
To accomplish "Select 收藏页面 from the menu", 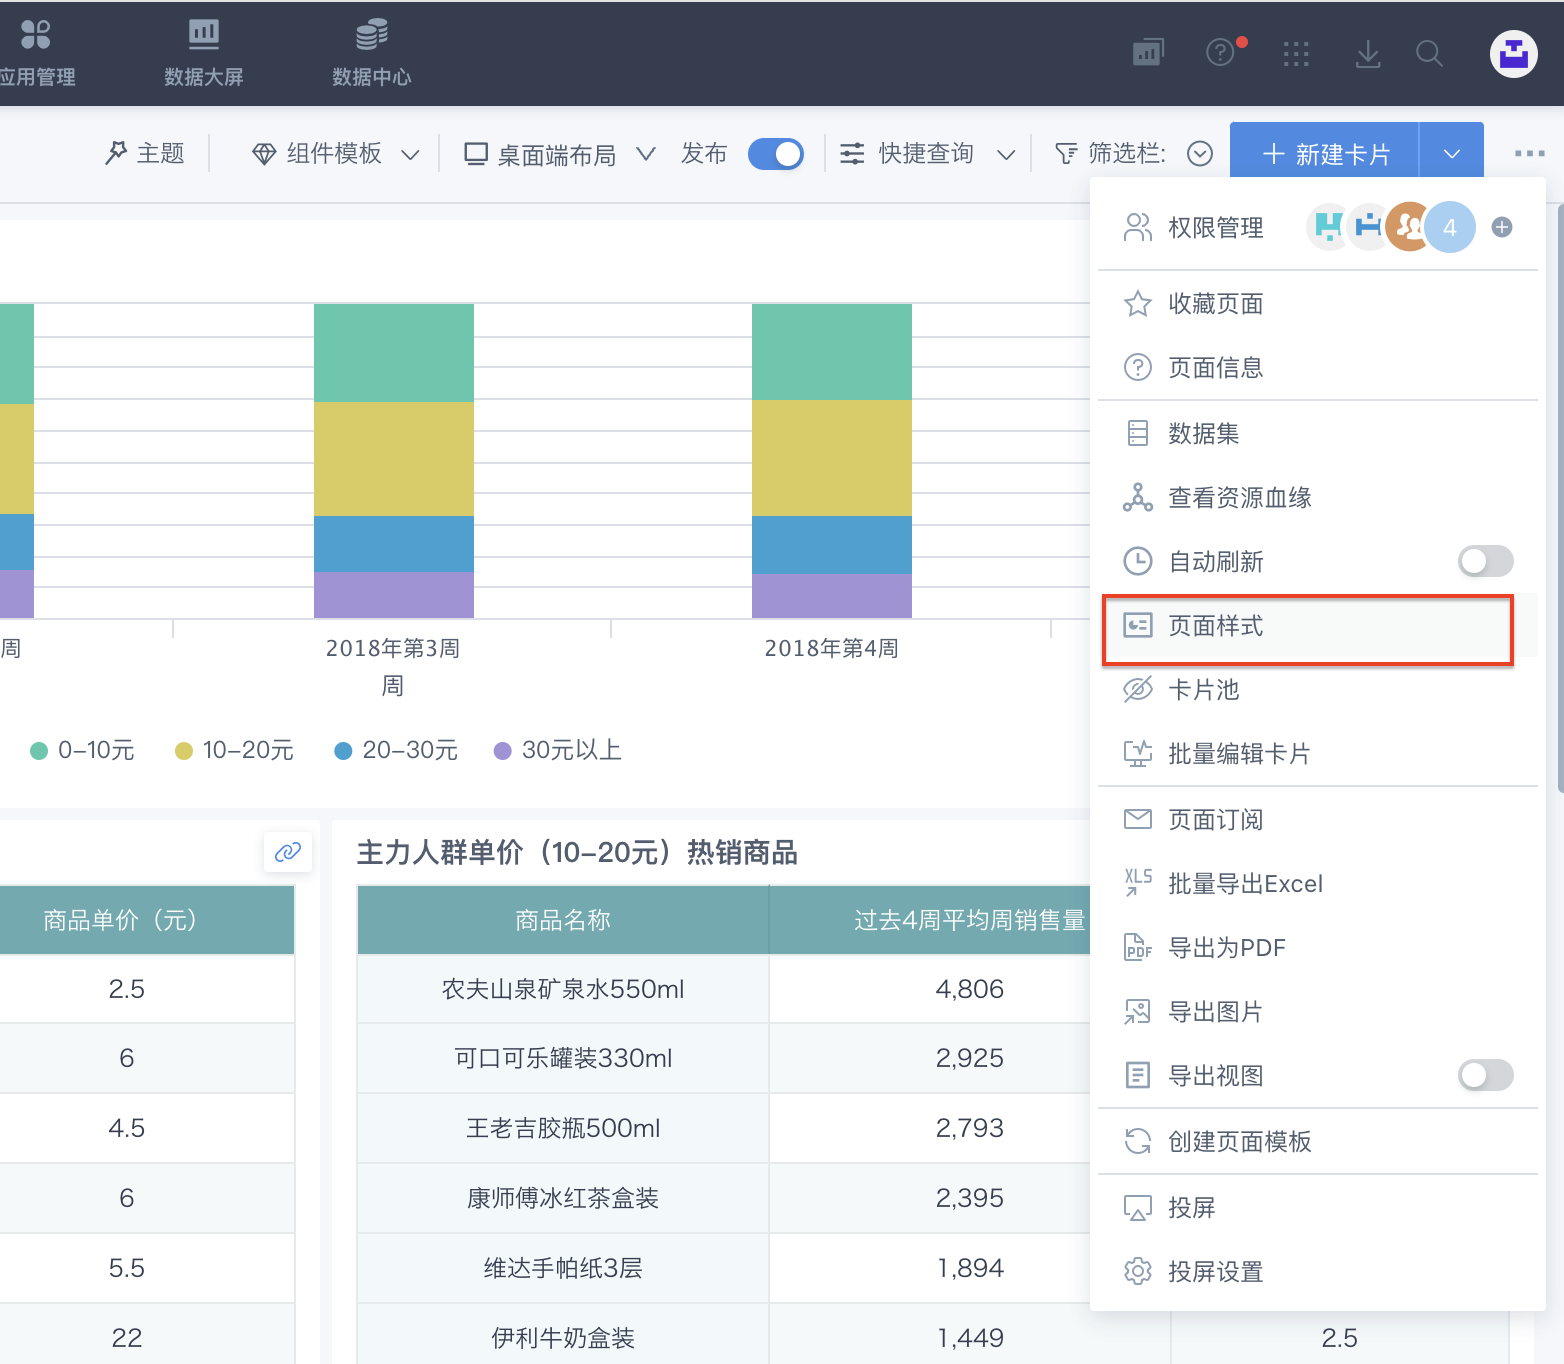I will click(1318, 303).
